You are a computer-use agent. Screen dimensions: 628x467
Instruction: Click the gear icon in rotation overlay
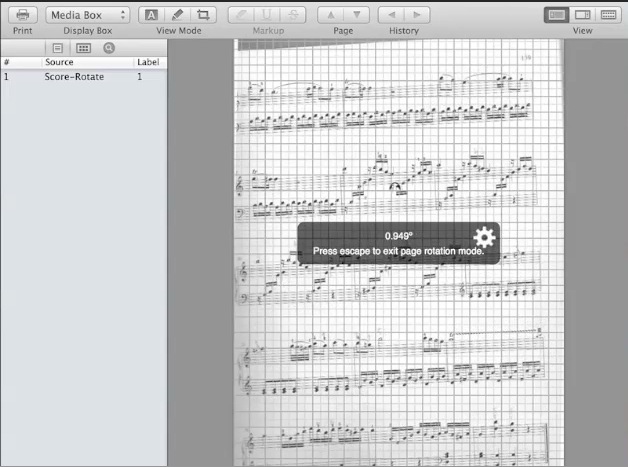[484, 237]
